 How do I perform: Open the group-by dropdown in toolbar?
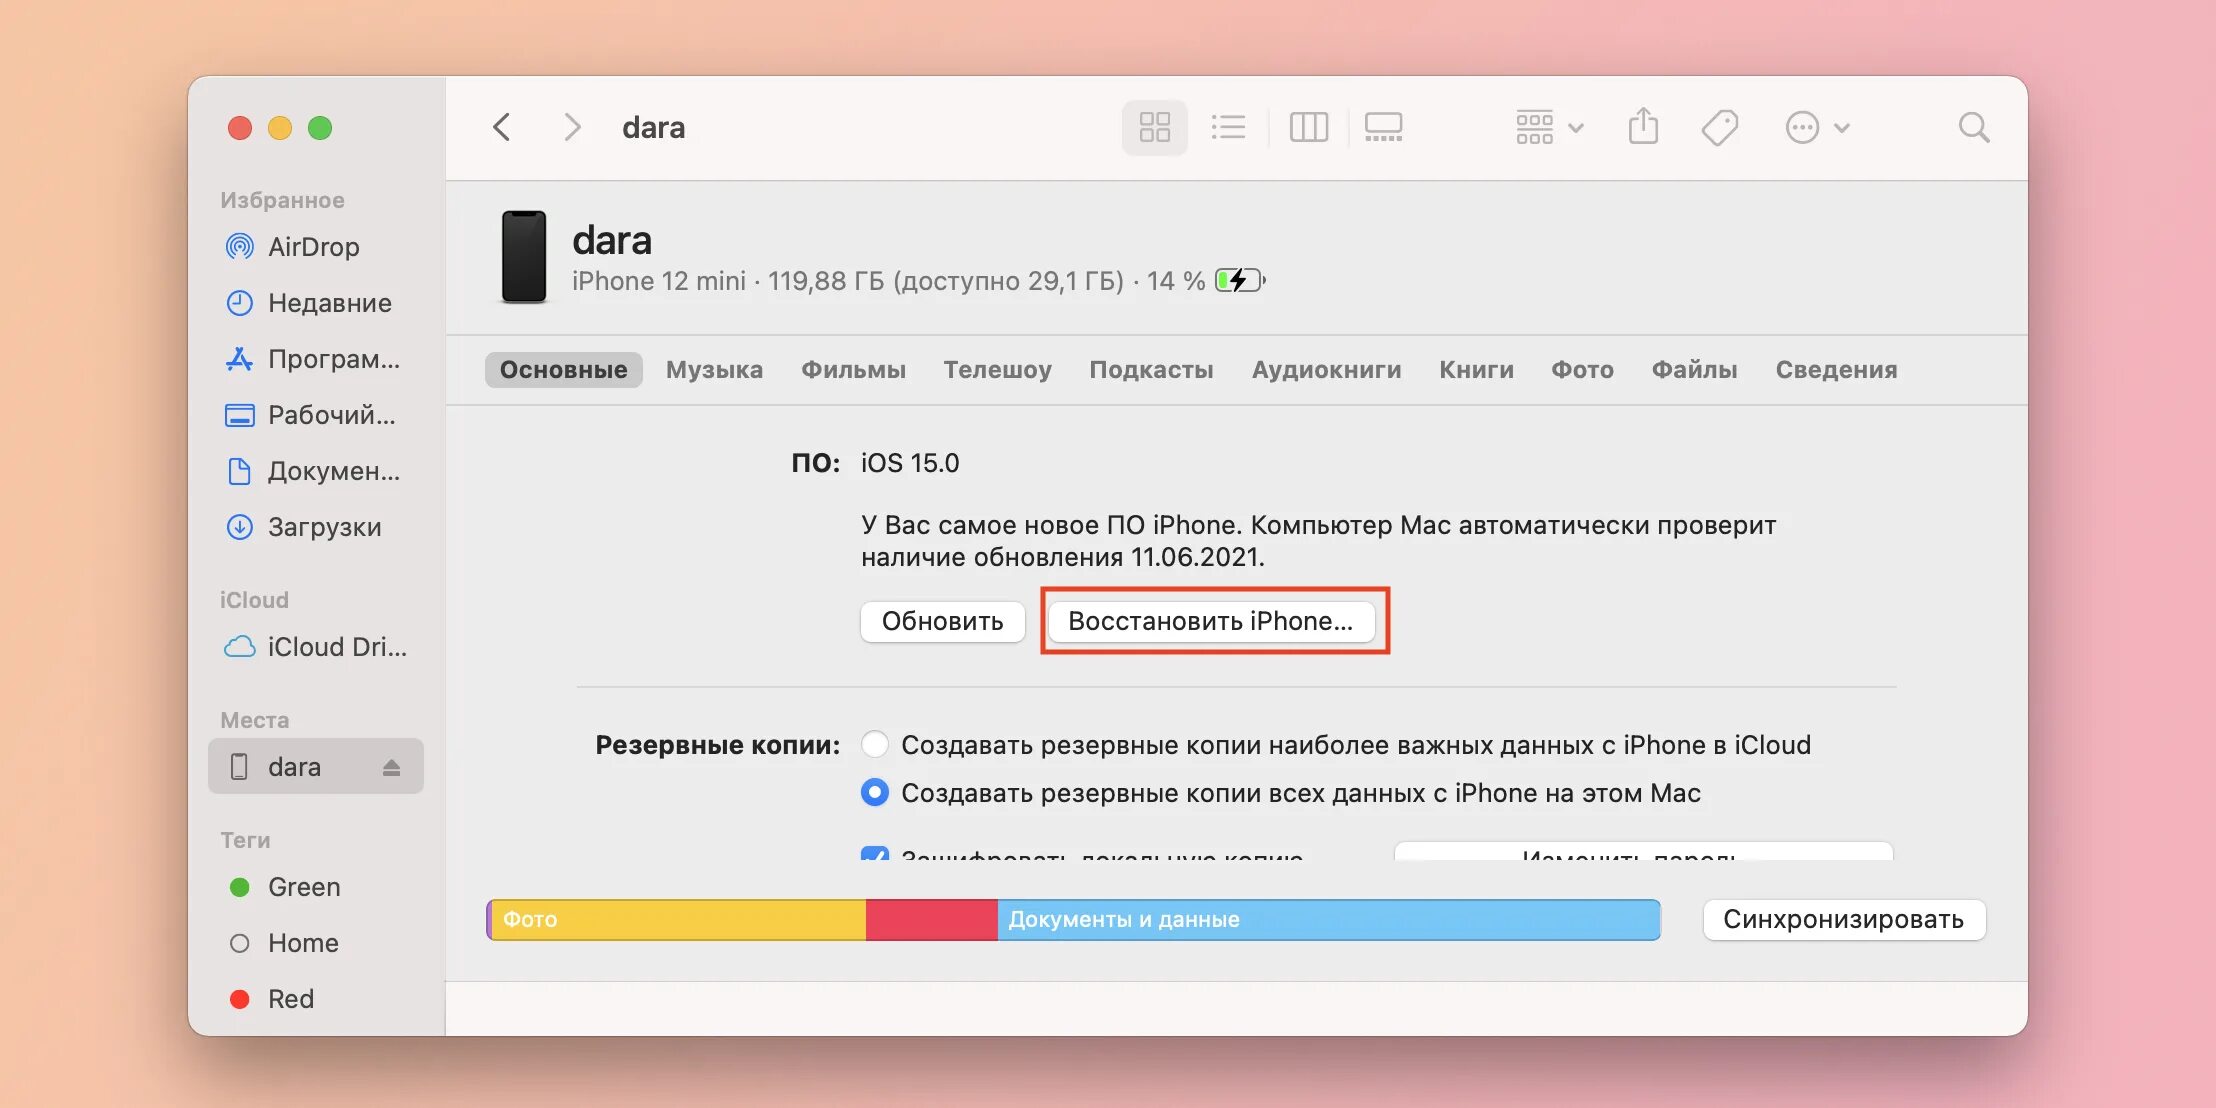pos(1548,127)
